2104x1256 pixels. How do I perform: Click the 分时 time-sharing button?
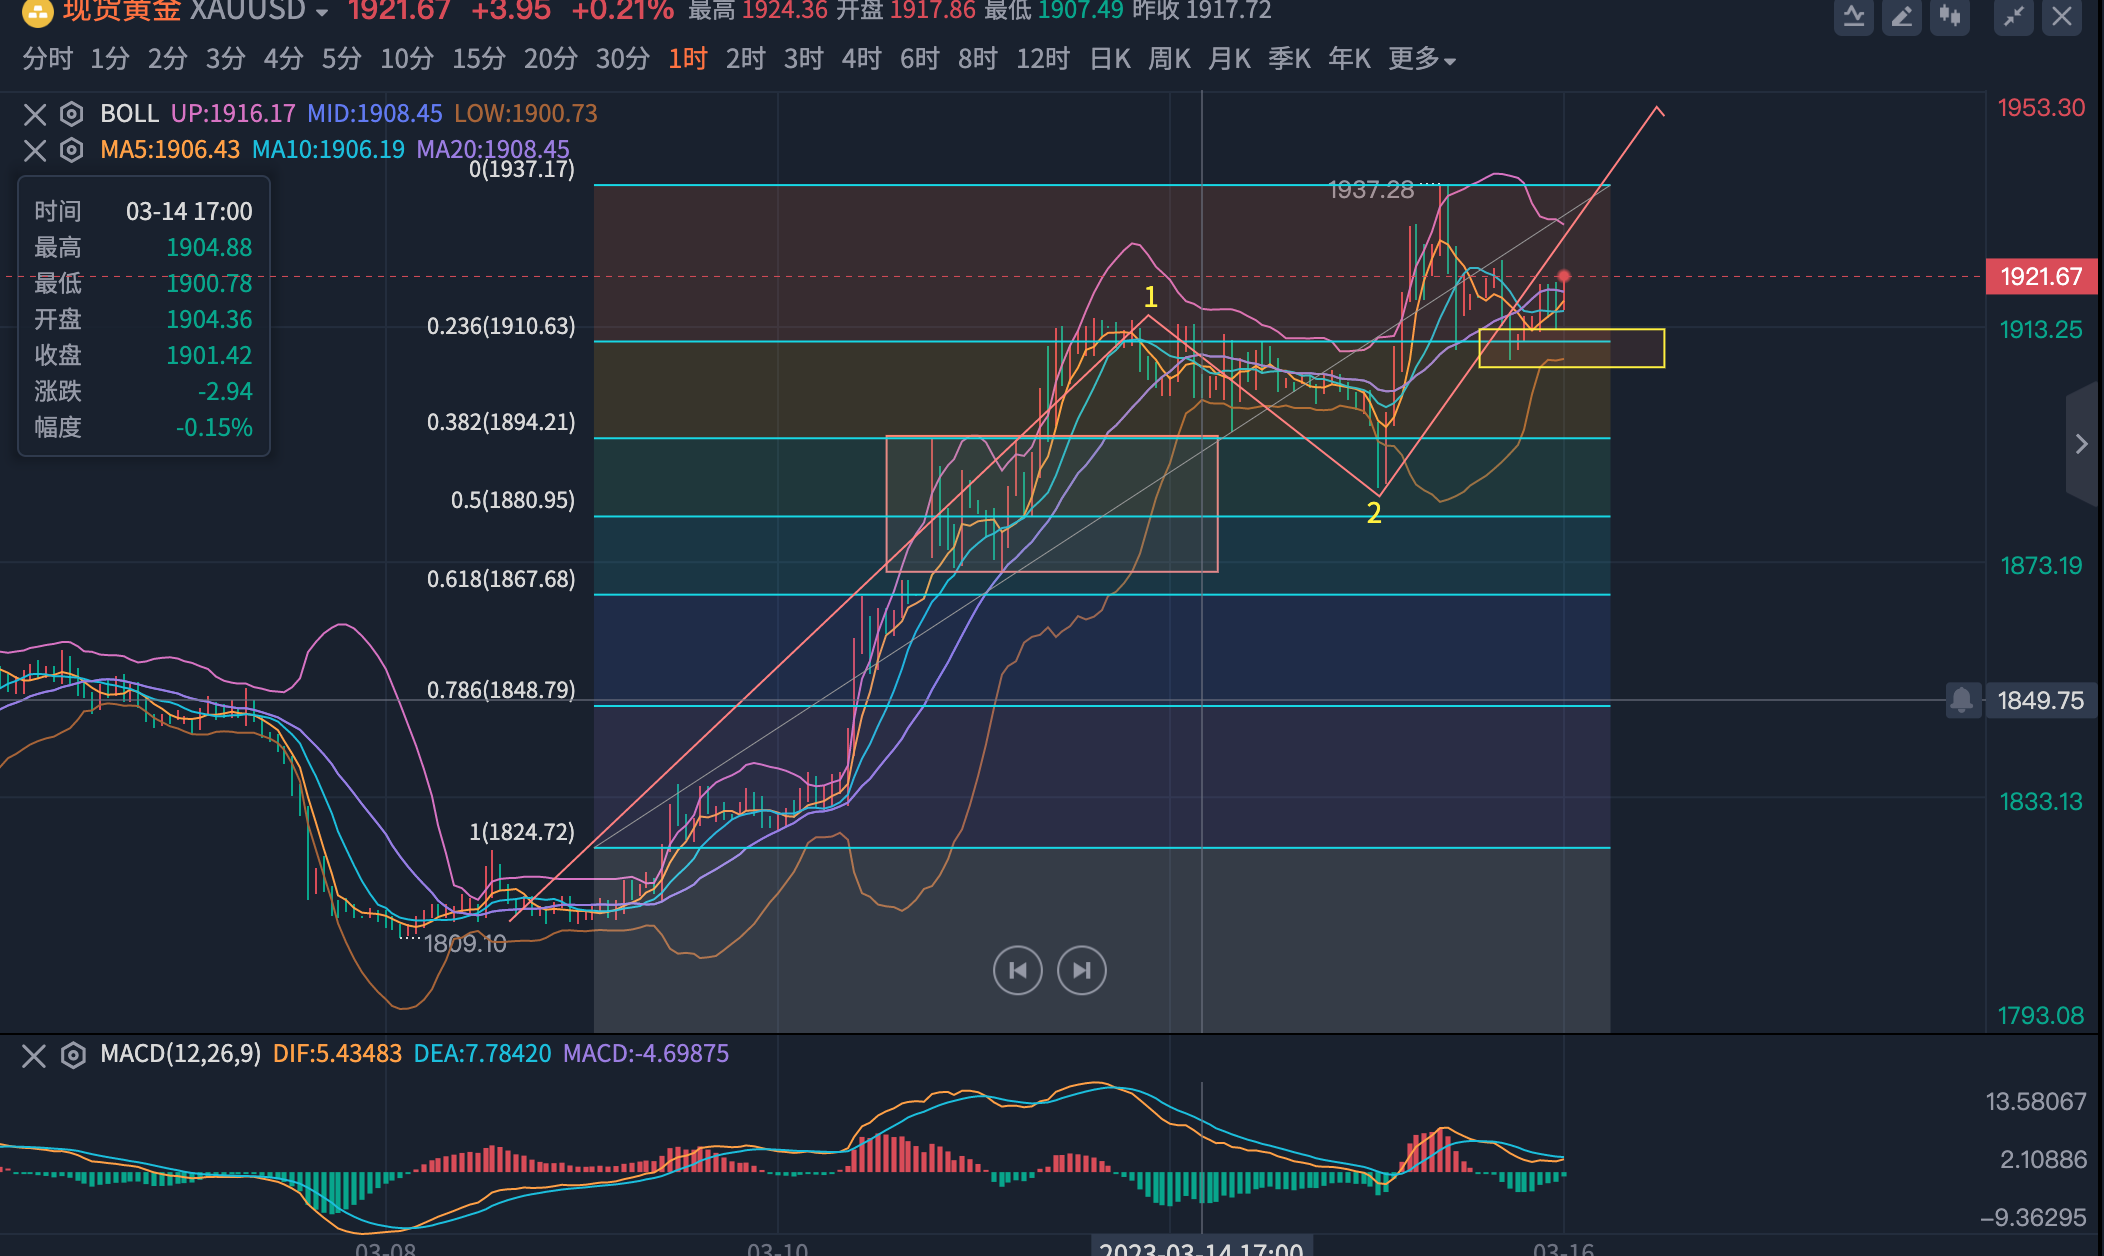coord(47,60)
